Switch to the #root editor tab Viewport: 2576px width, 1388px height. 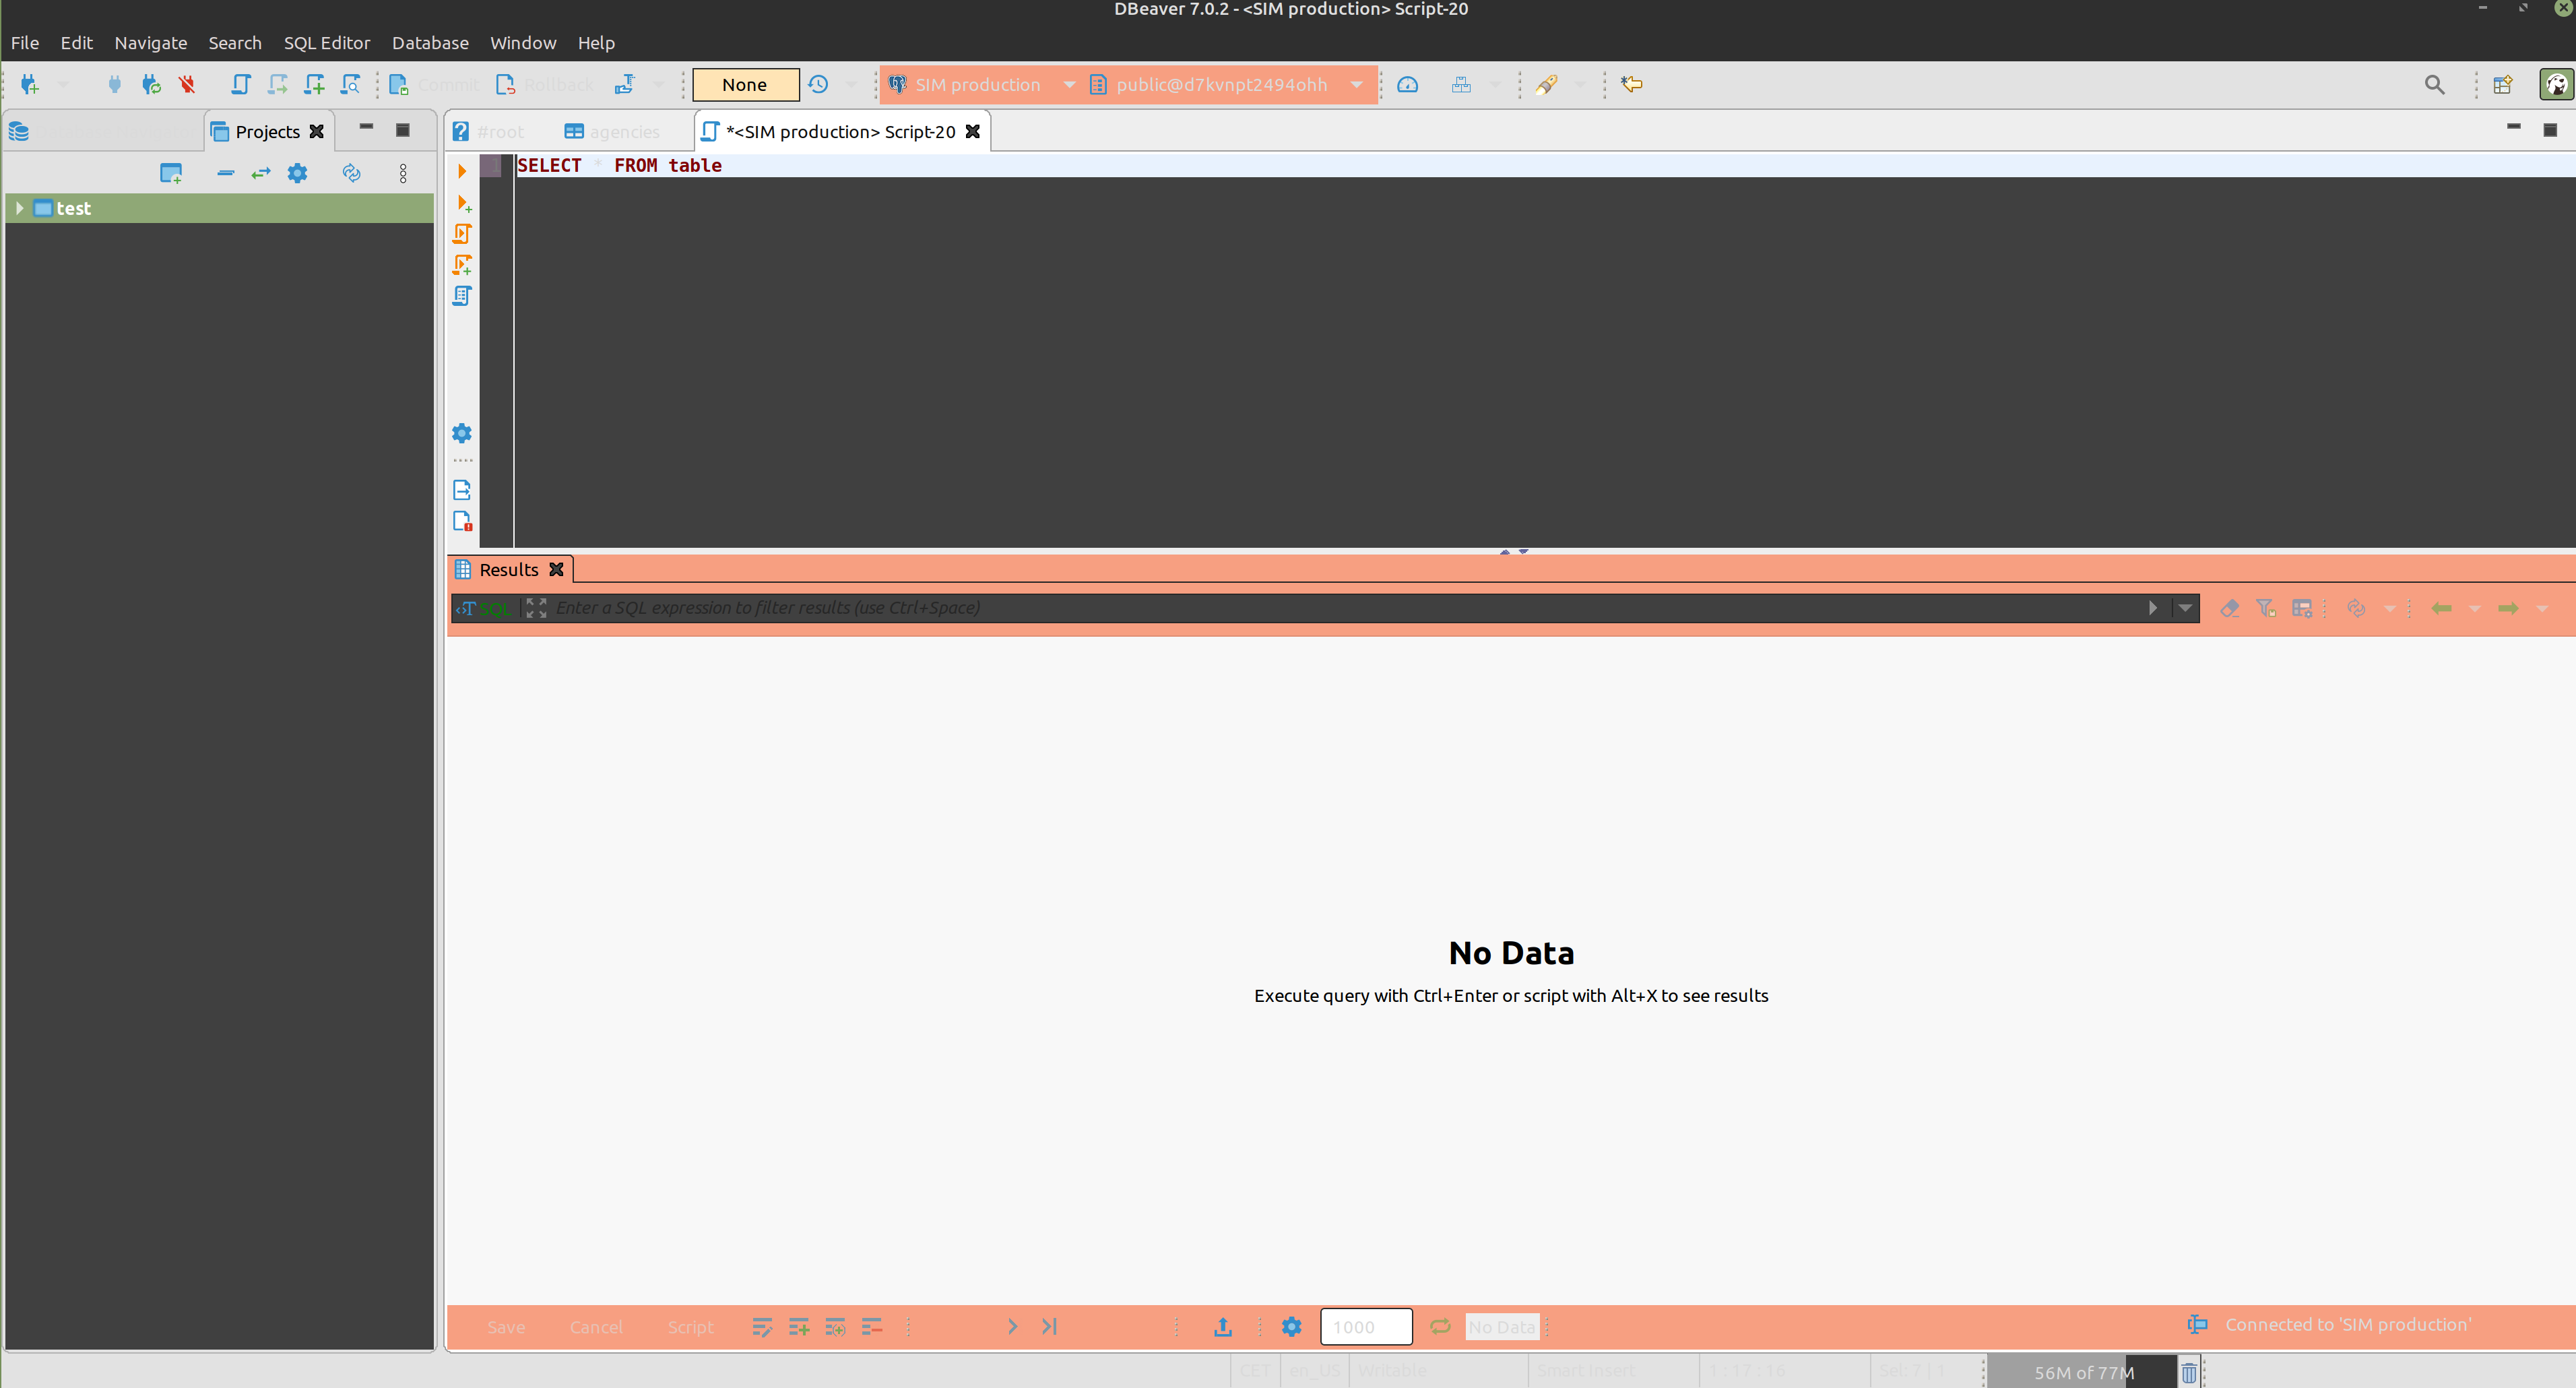[x=488, y=132]
